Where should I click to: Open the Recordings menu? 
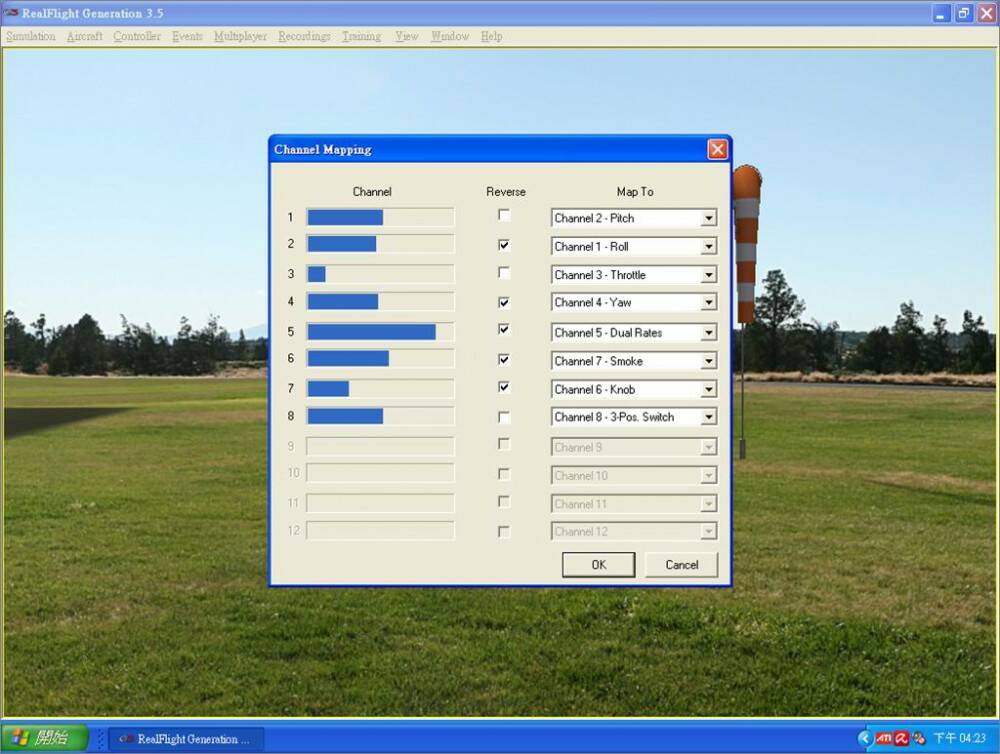tap(304, 36)
